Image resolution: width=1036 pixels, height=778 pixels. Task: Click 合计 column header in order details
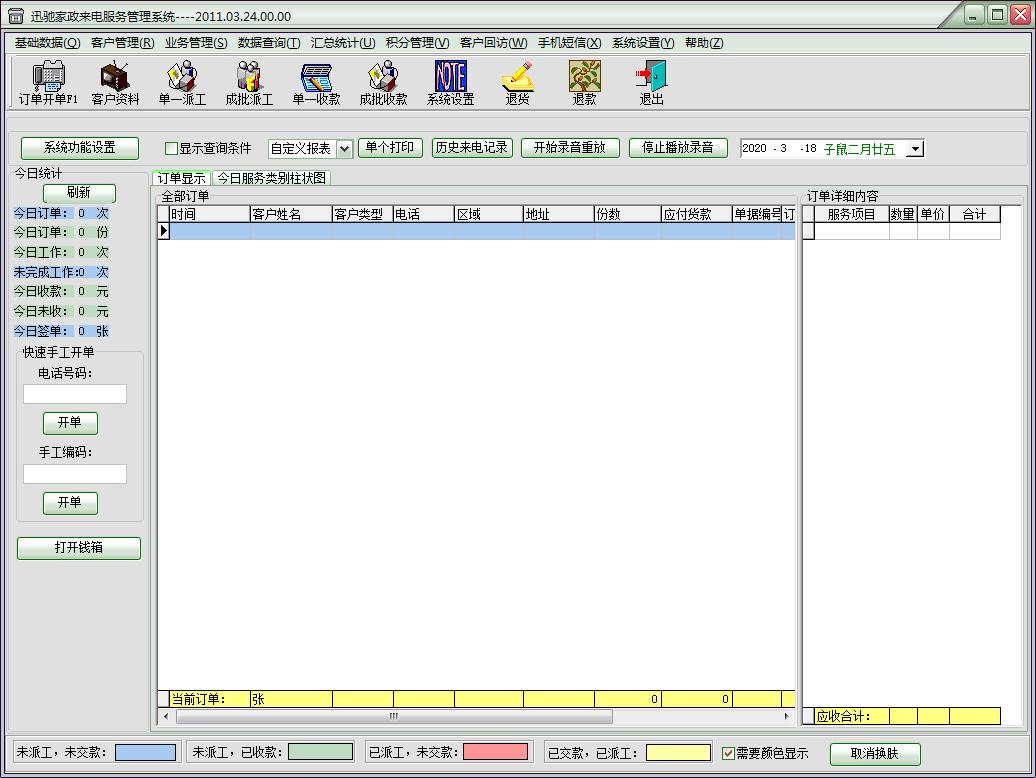pyautogui.click(x=975, y=214)
